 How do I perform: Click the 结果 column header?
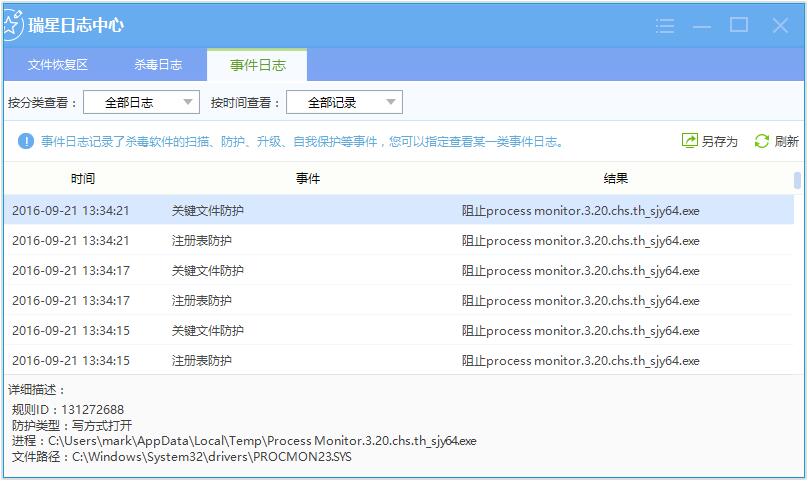(616, 178)
